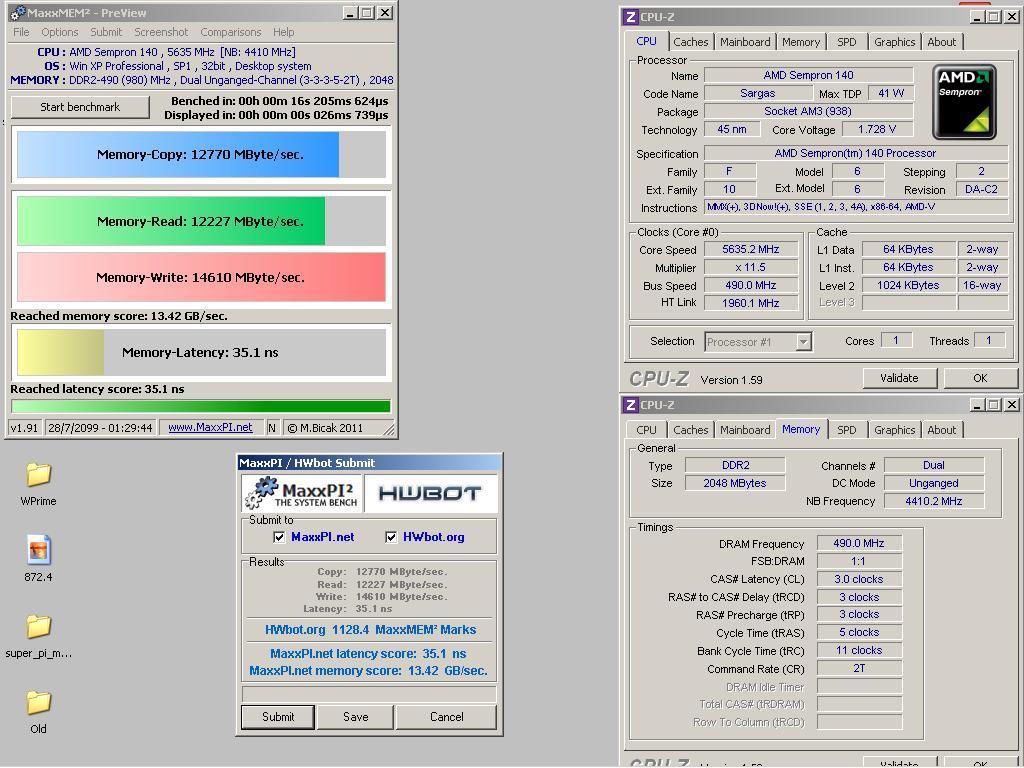Click the Memory-Write 14610 MByte/sec bar

tap(201, 278)
